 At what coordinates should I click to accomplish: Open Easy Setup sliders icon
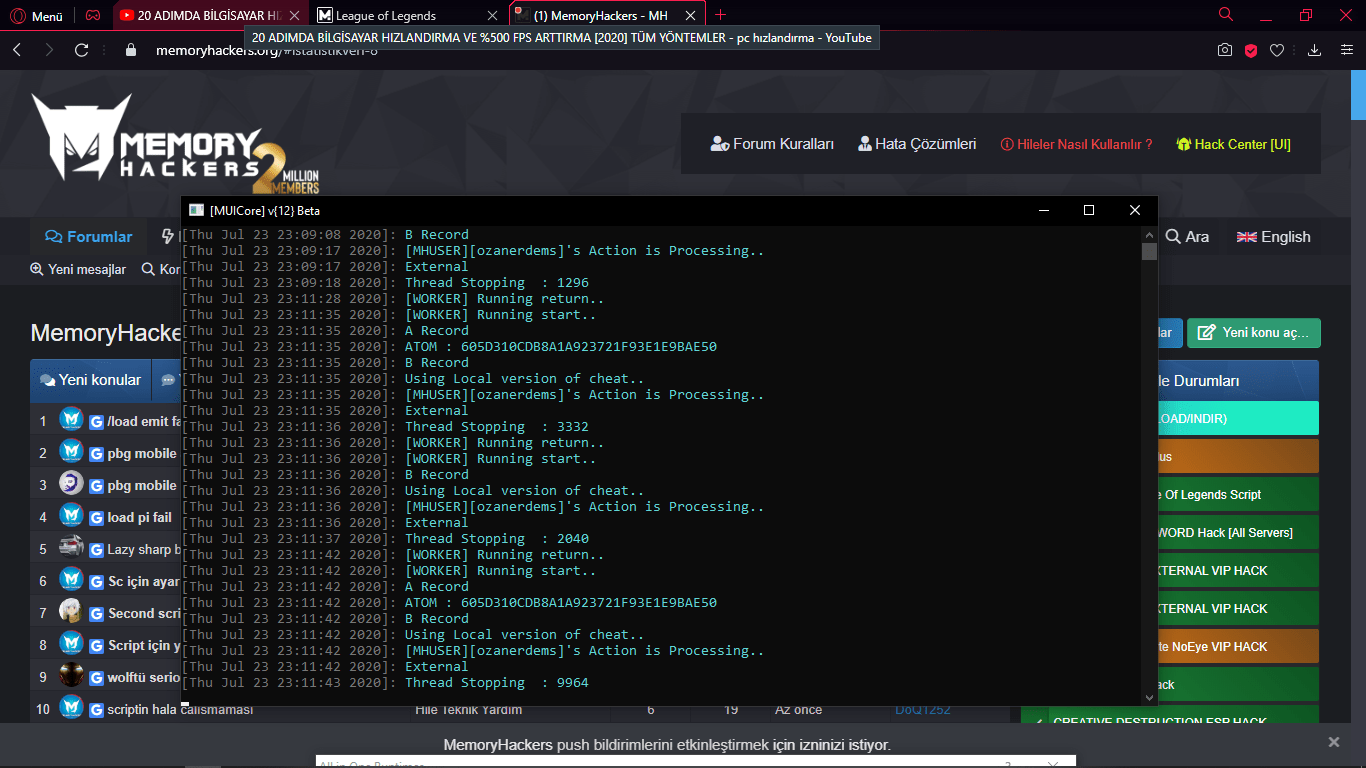[x=1346, y=50]
